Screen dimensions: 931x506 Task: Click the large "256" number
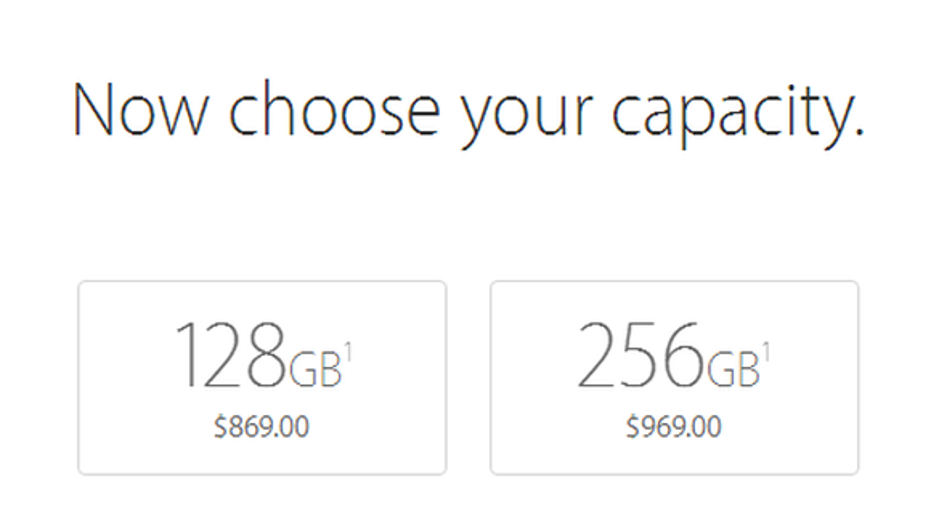click(641, 355)
